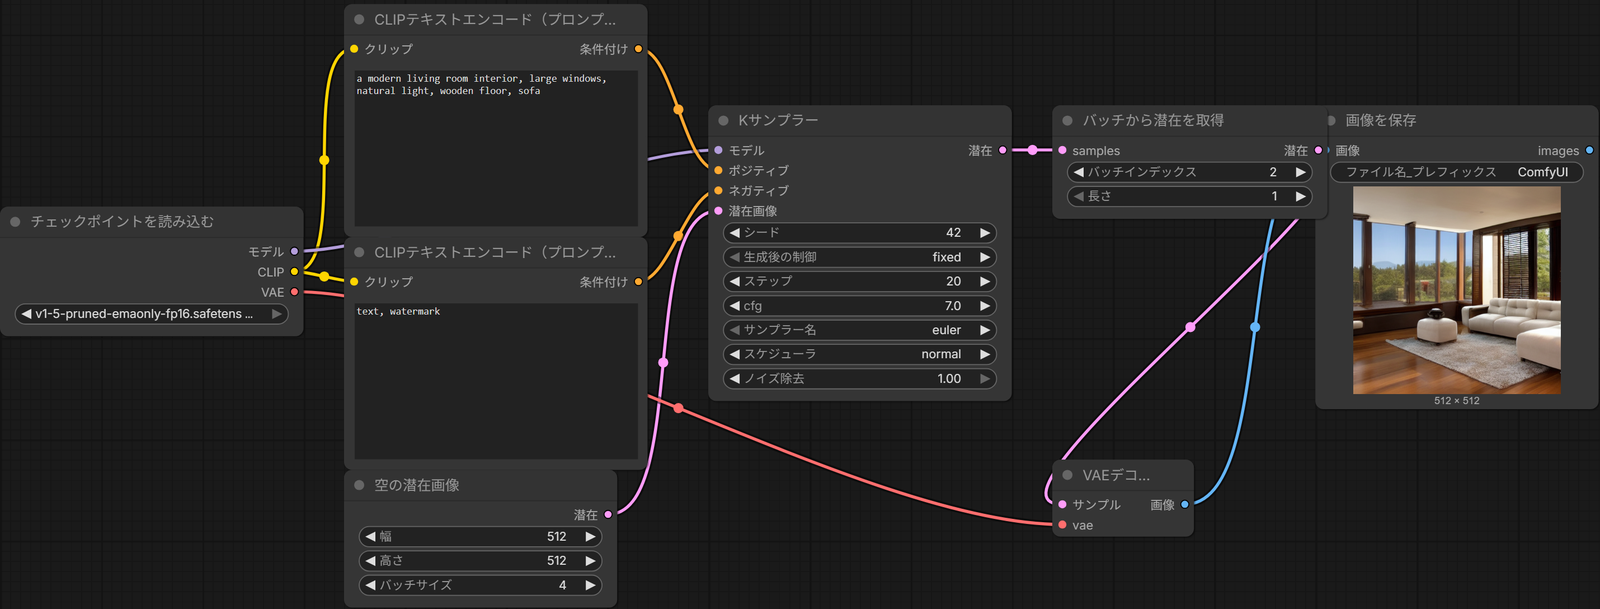
Task: Open the スケジューラ normal dropdown
Action: [x=860, y=354]
